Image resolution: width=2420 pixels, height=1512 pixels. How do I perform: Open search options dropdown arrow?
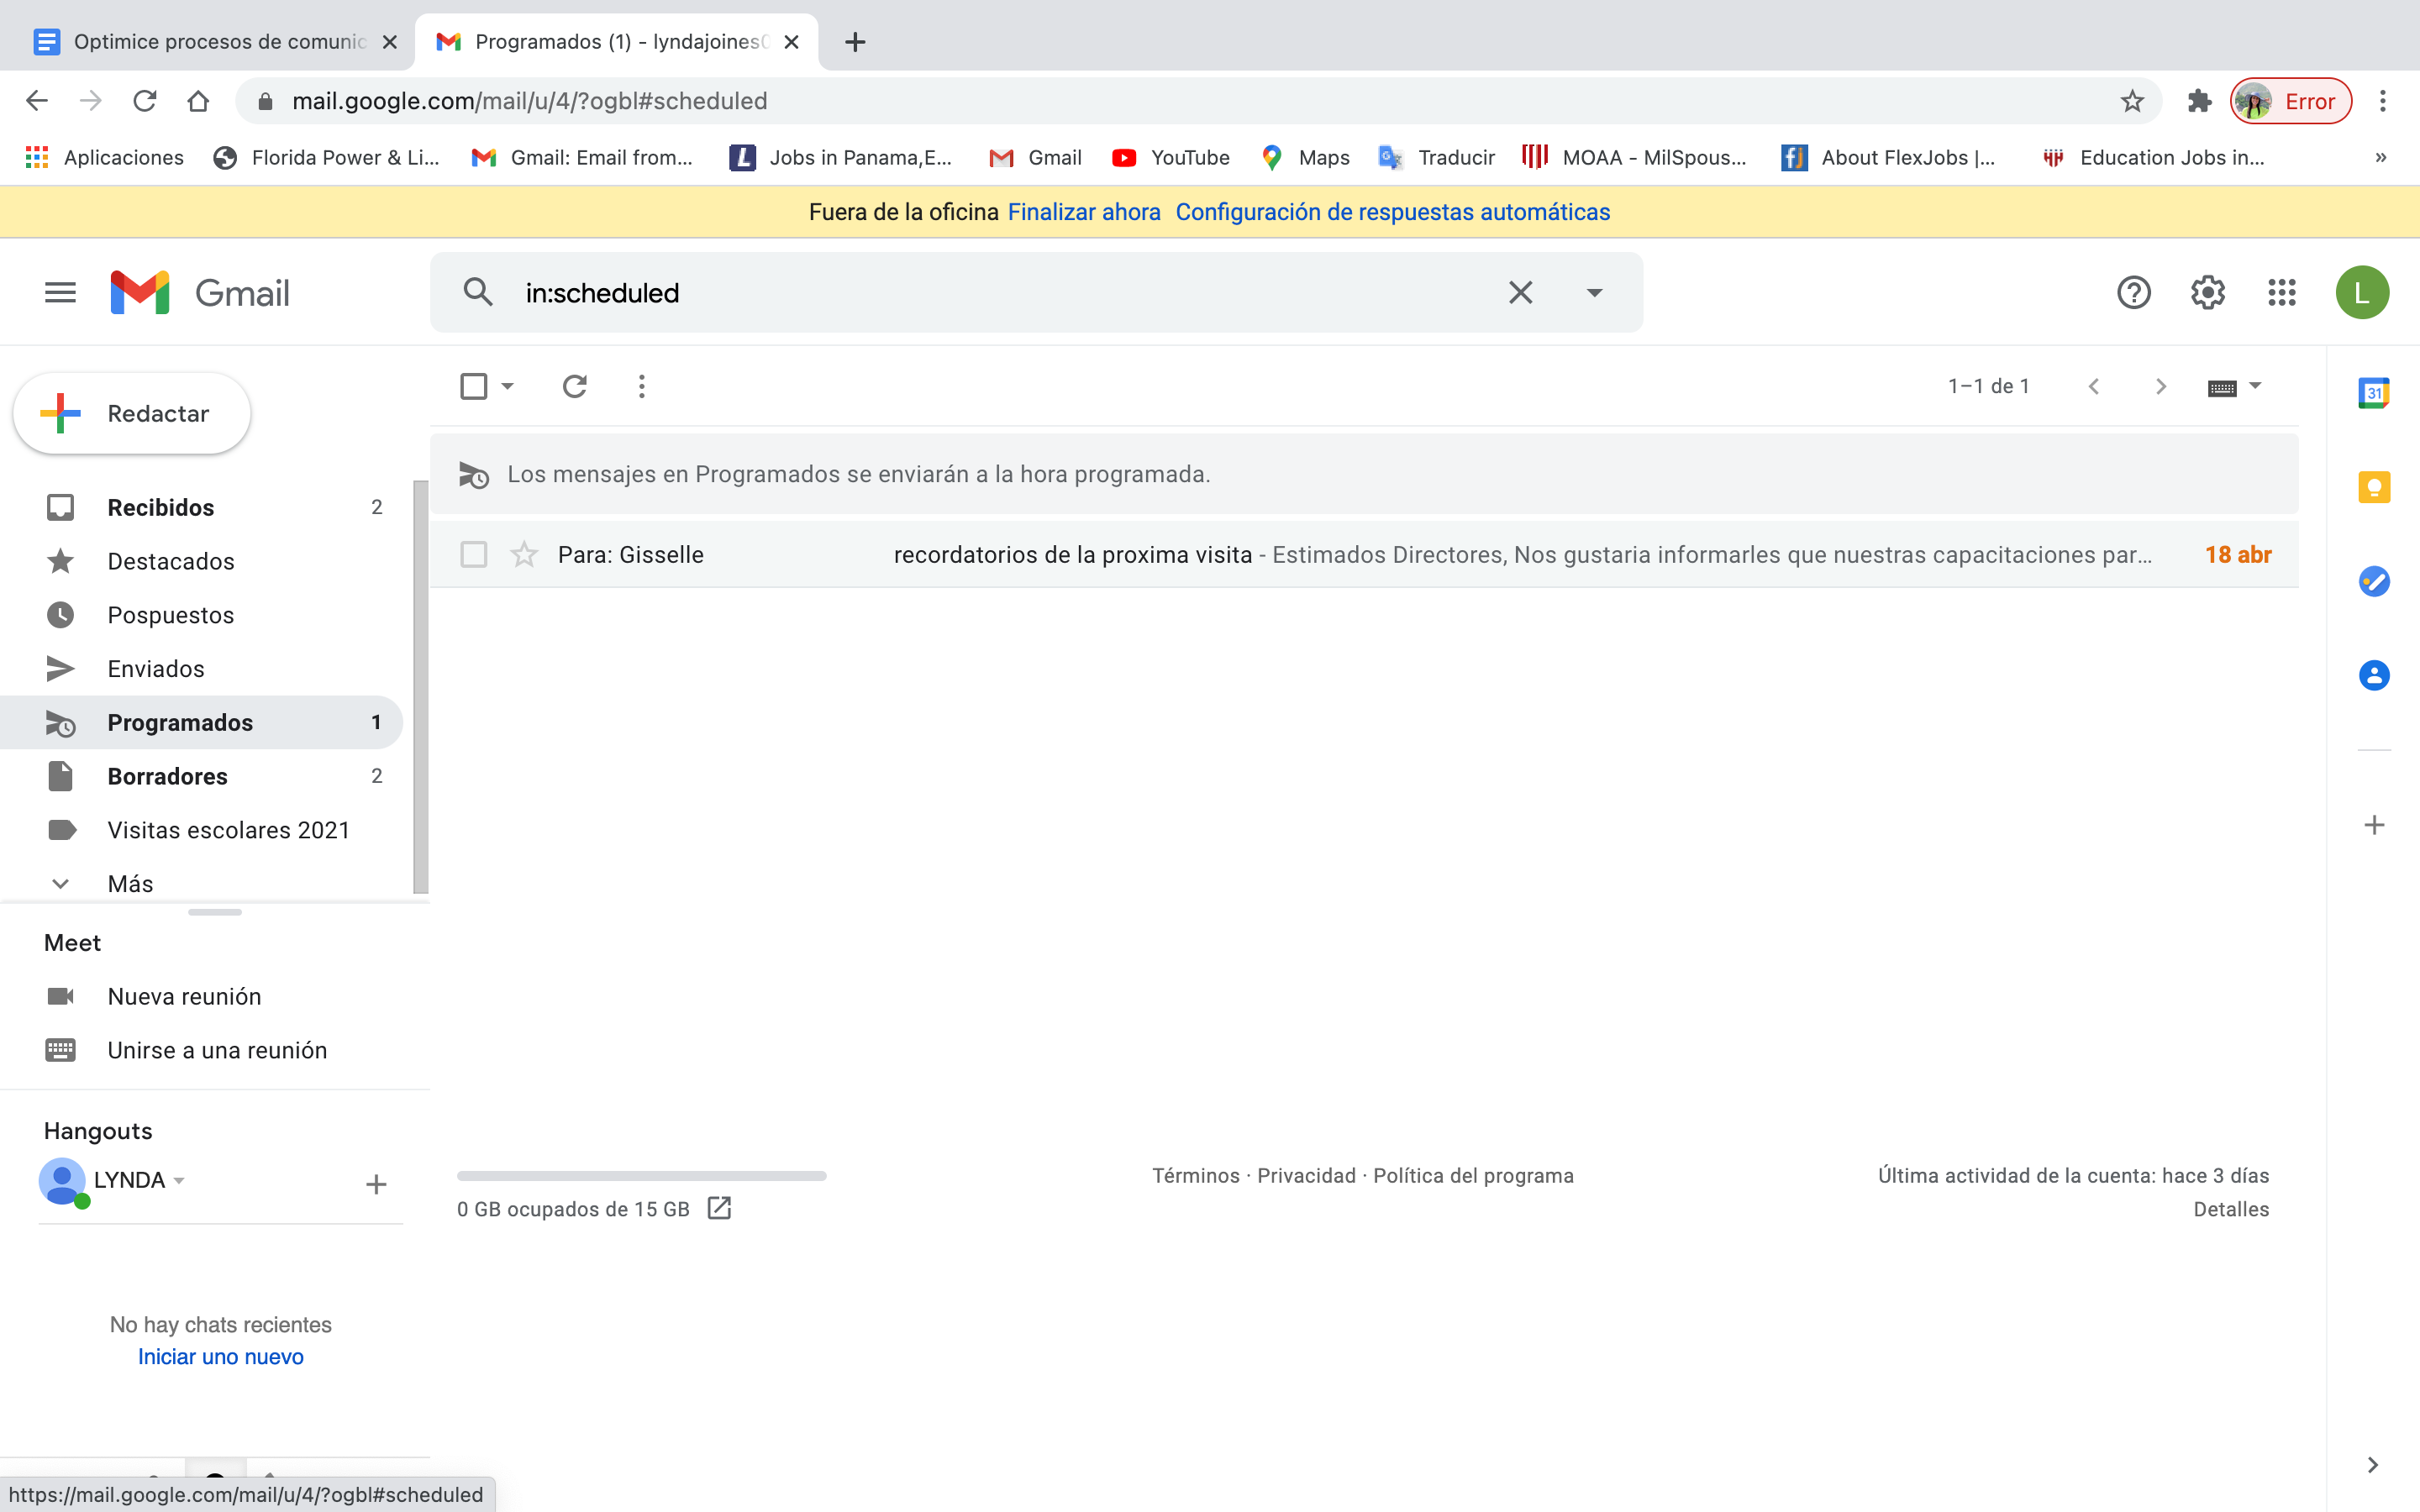click(1594, 293)
